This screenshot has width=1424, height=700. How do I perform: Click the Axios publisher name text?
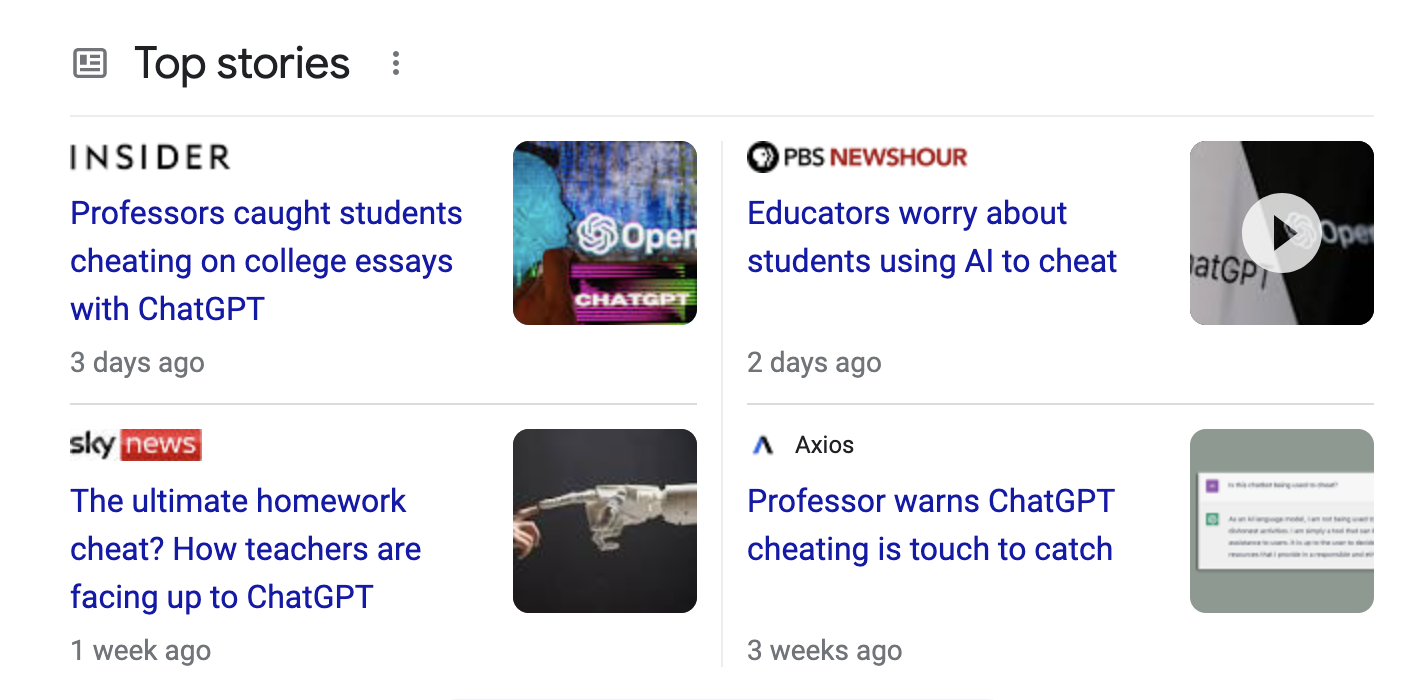(824, 445)
